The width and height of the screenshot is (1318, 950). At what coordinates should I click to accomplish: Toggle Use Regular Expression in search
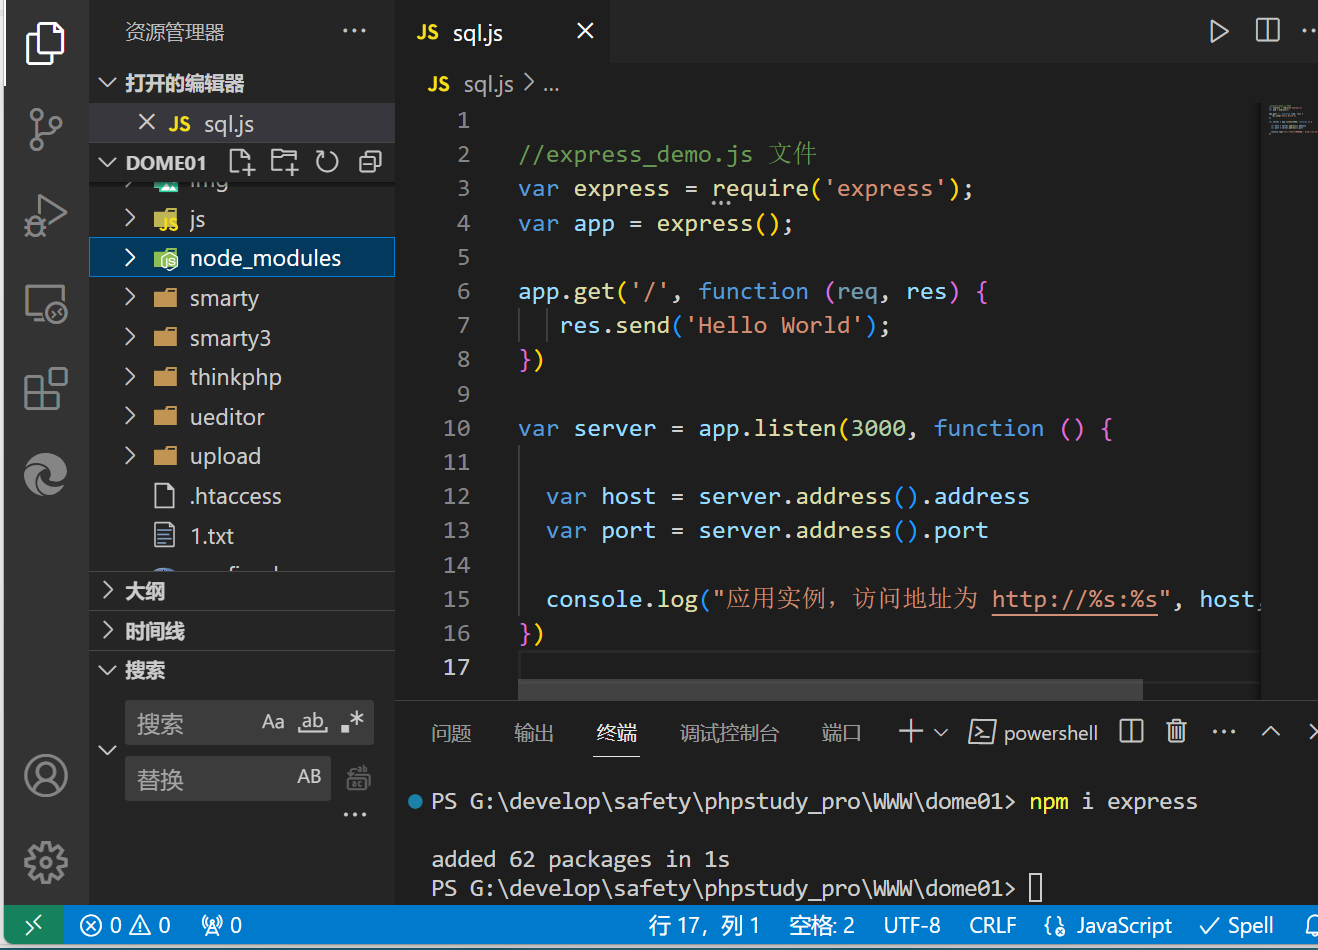click(352, 722)
